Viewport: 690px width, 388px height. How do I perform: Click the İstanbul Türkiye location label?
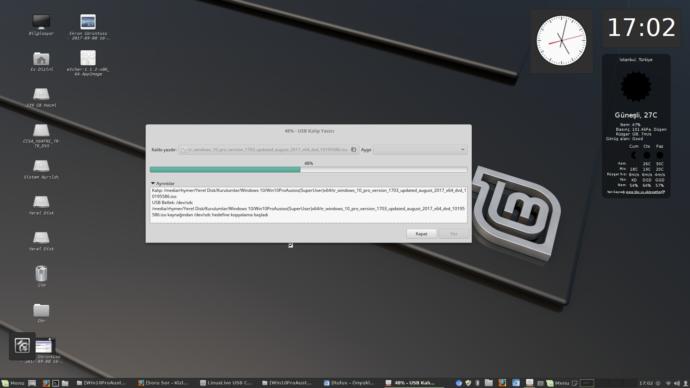pyautogui.click(x=636, y=59)
